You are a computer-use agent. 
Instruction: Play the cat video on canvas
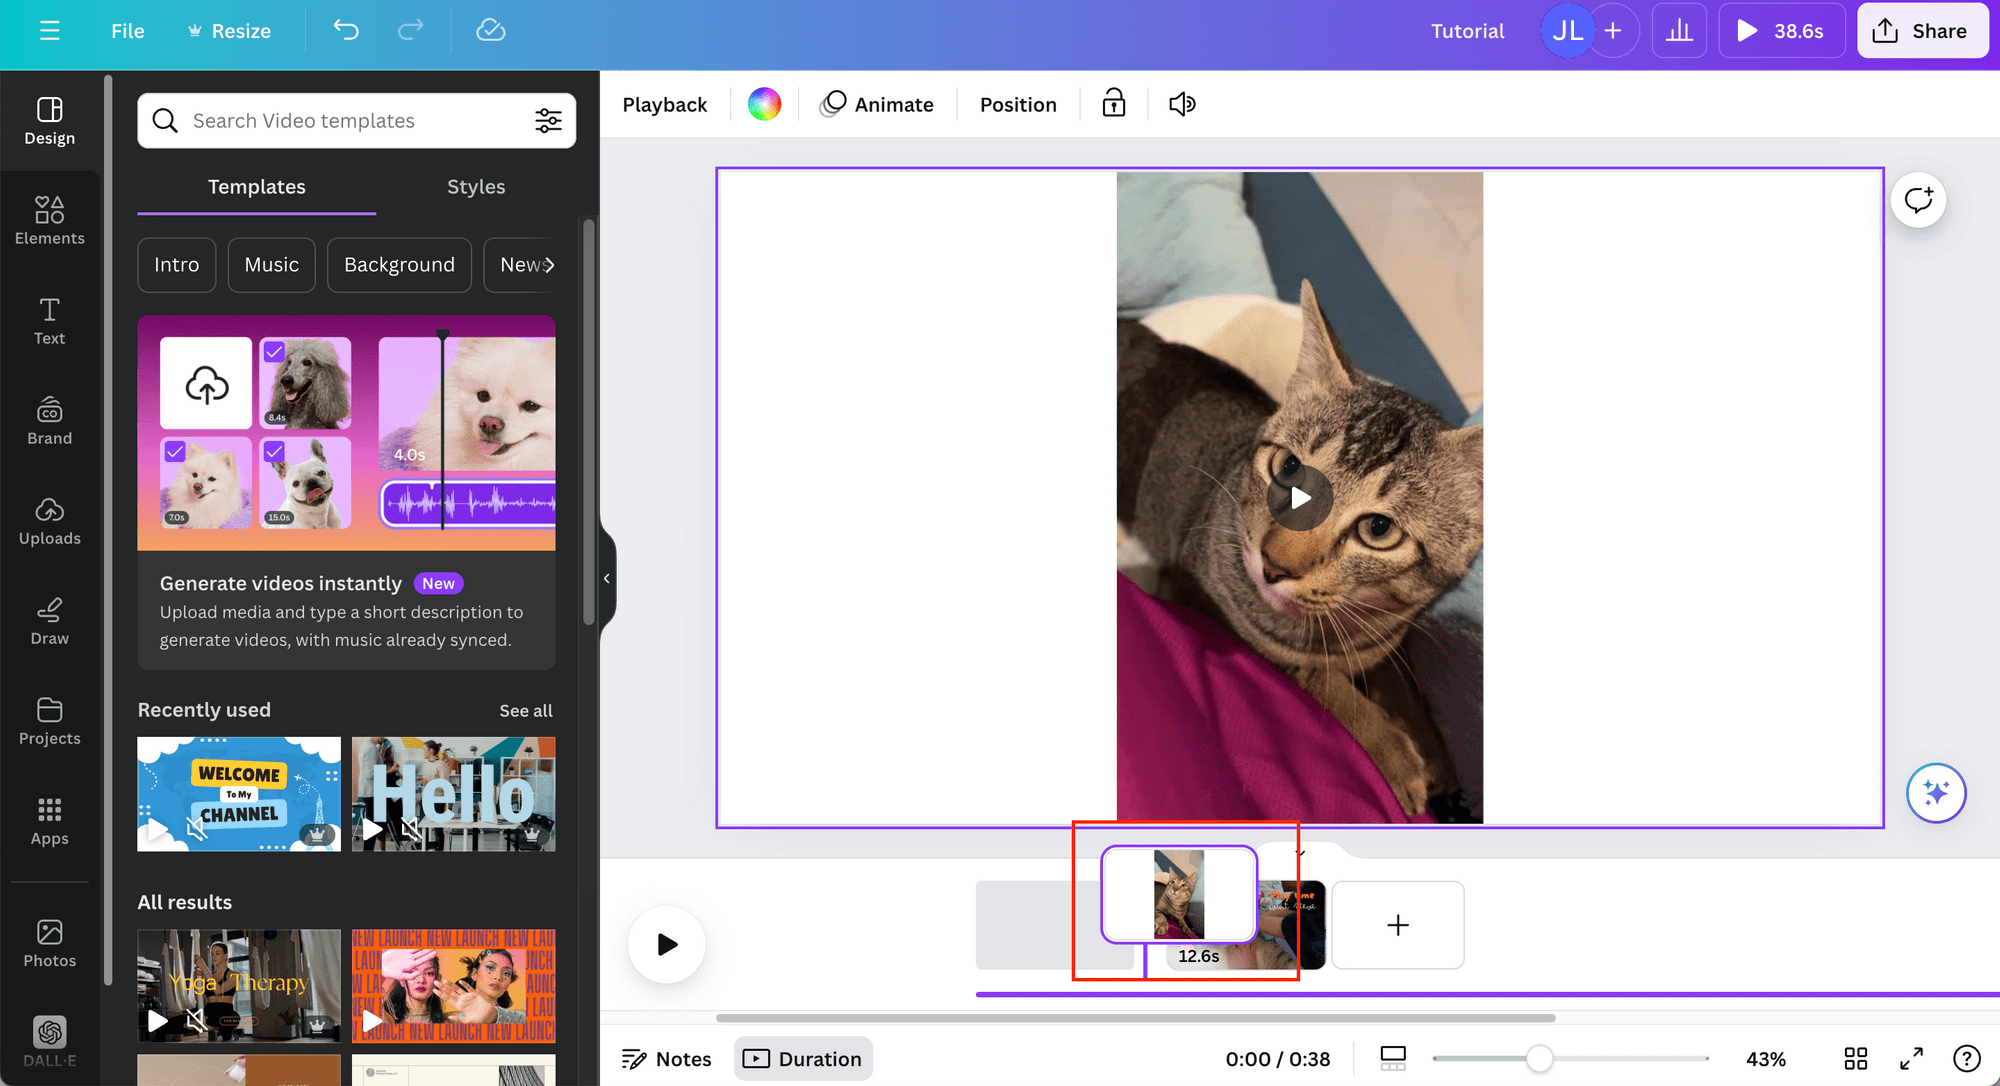click(1299, 497)
